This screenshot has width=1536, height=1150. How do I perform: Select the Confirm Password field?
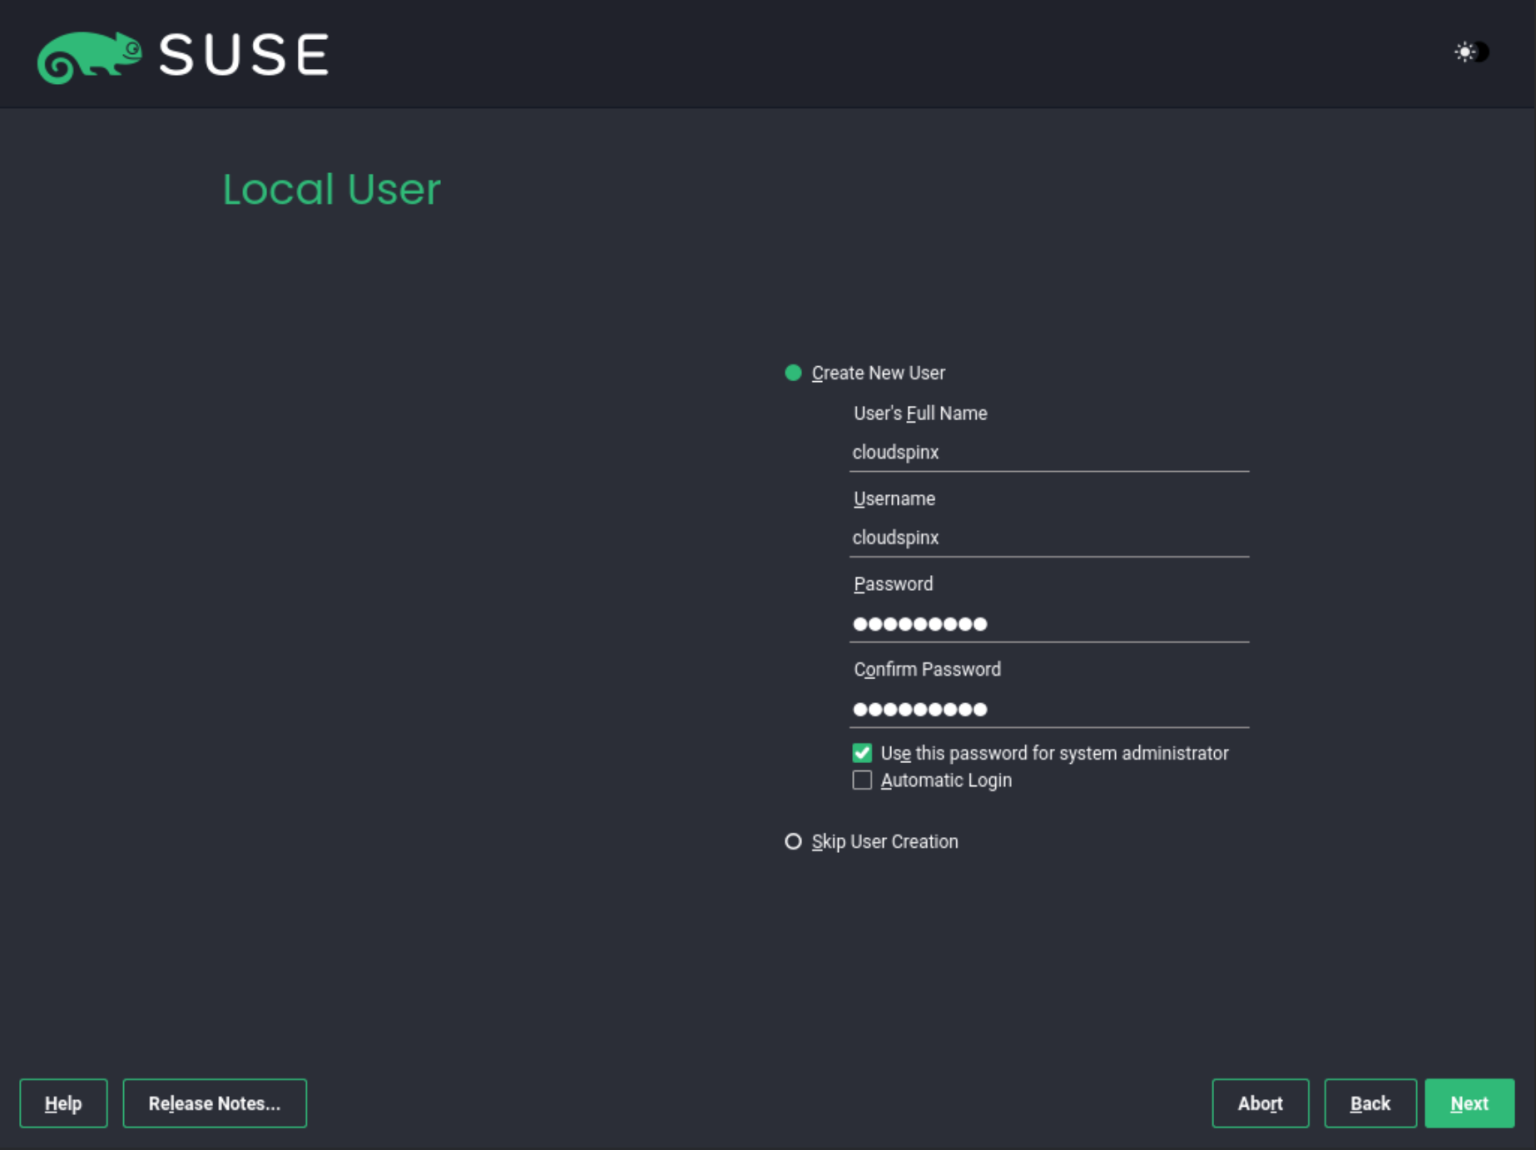1049,709
